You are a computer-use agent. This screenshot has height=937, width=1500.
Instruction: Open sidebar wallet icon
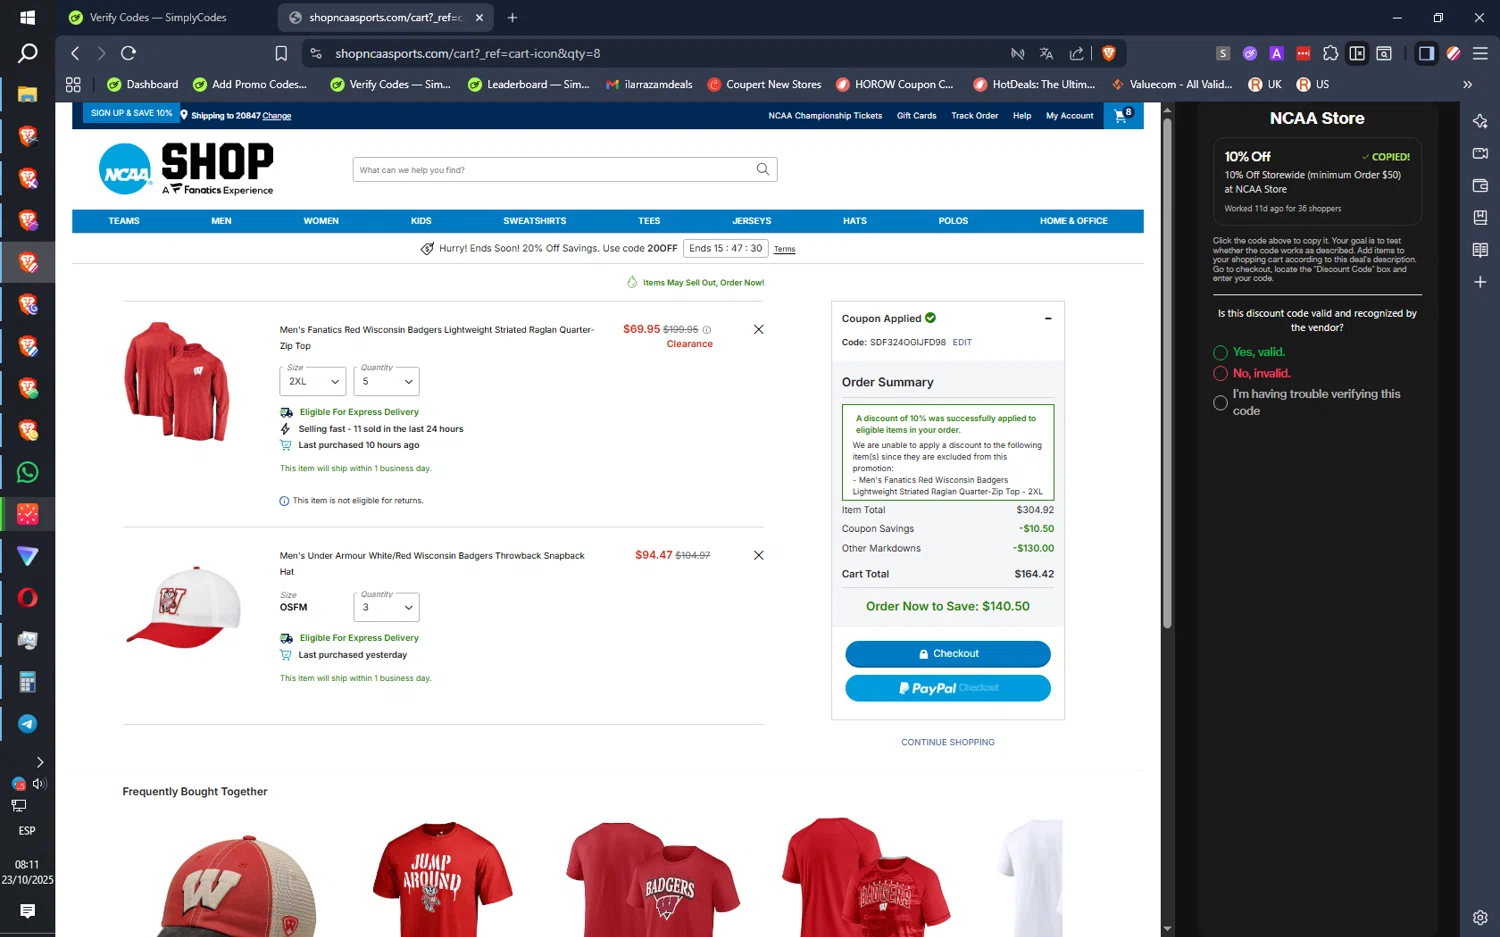pos(1480,185)
